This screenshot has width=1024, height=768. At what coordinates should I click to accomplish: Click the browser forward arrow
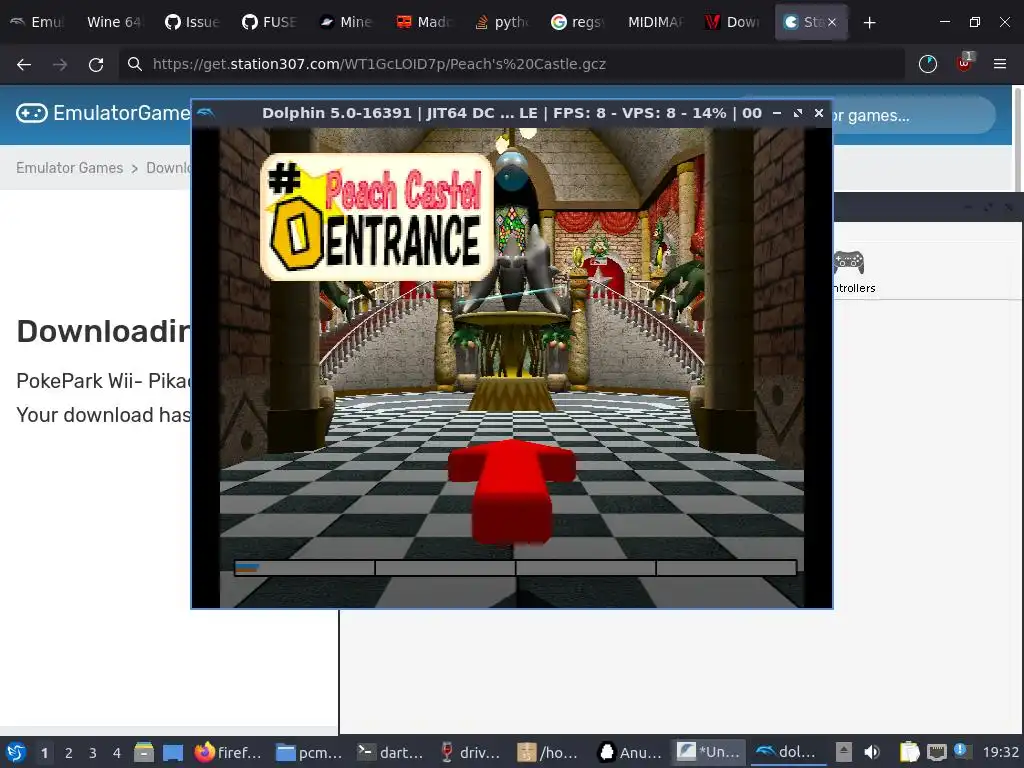60,64
